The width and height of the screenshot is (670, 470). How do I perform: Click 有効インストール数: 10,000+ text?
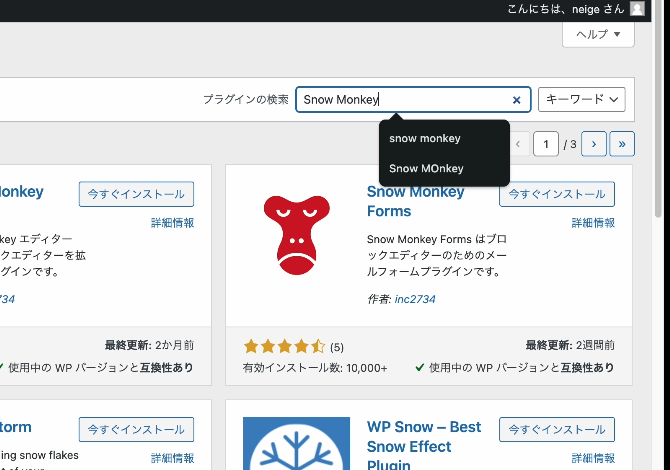coord(315,368)
